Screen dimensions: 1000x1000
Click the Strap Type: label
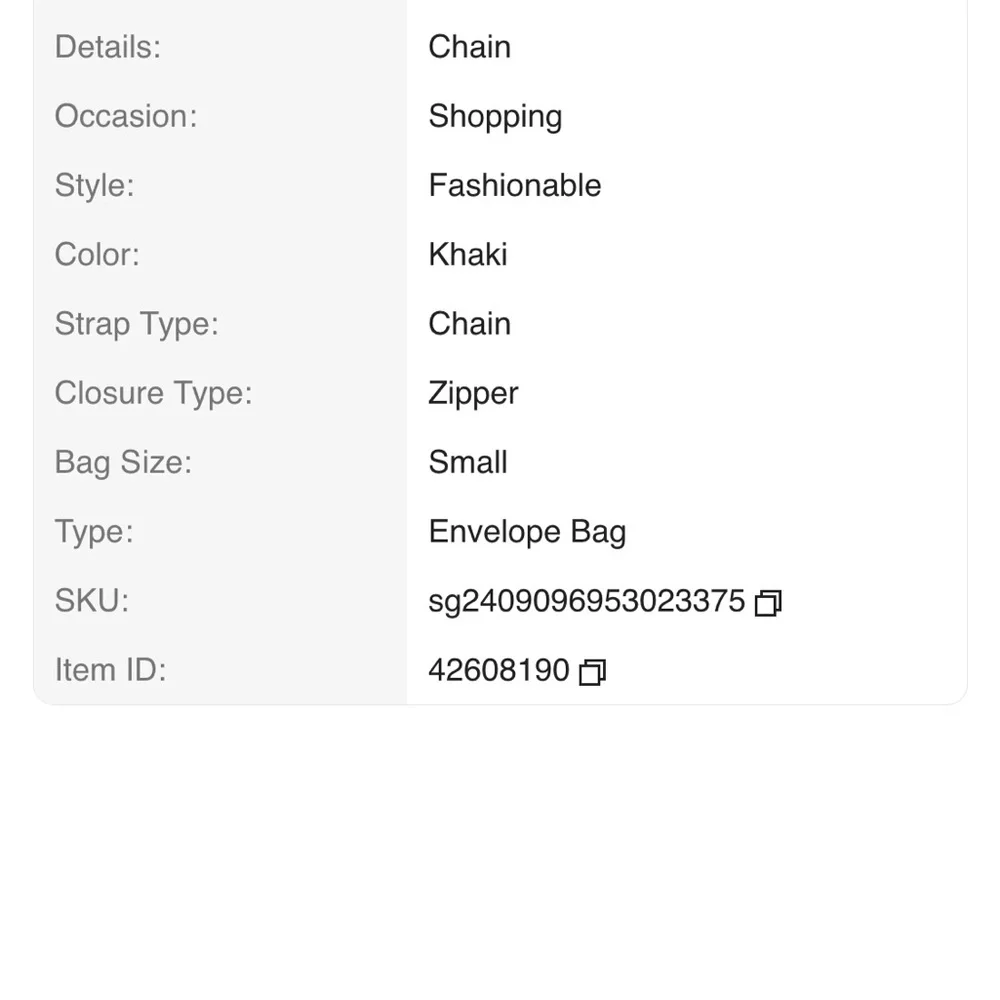point(136,324)
